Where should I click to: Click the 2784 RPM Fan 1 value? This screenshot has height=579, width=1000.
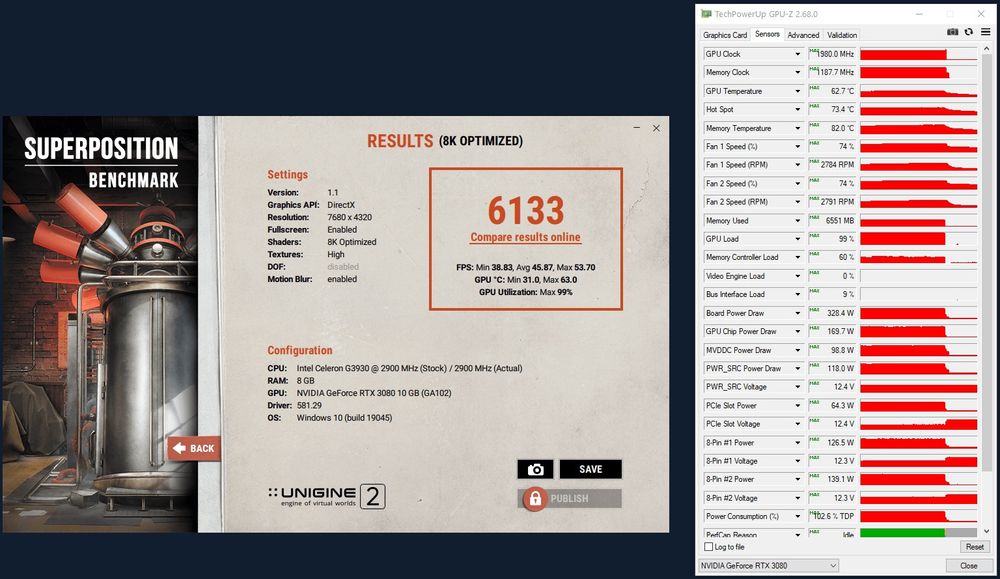[837, 165]
